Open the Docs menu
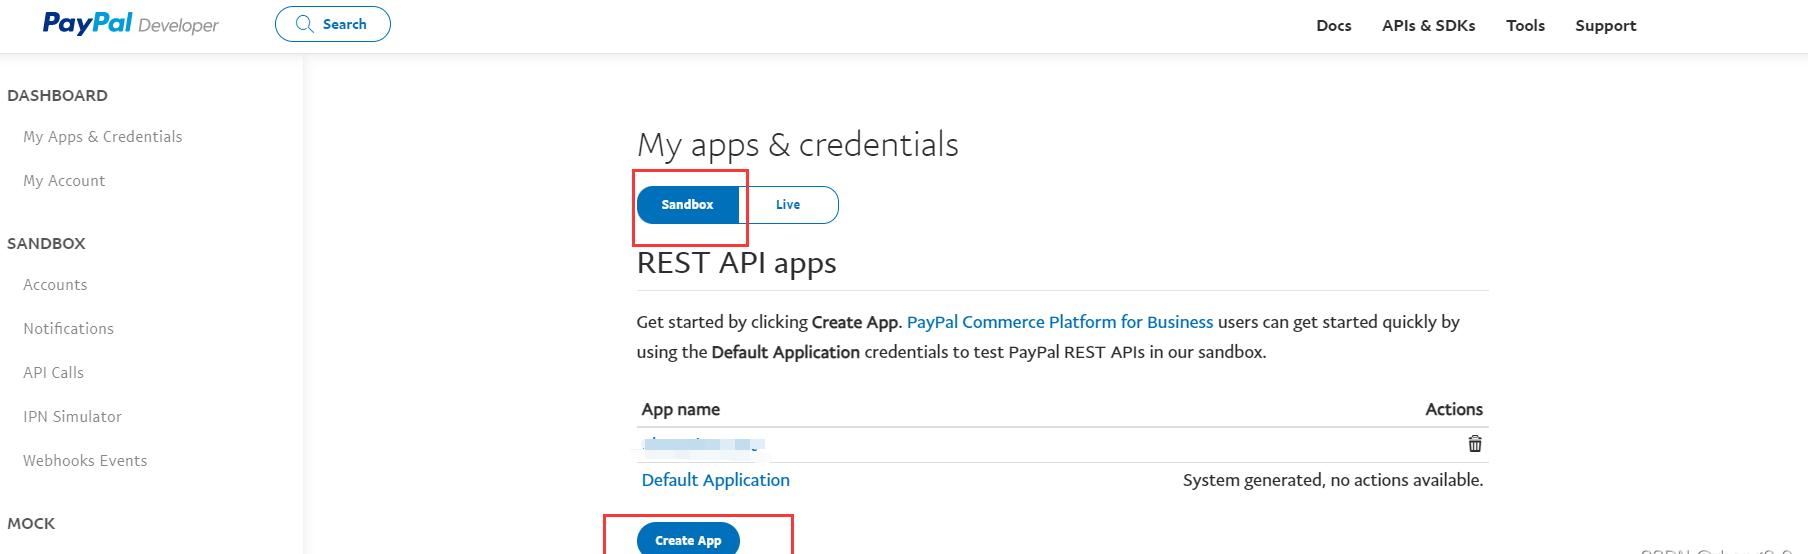This screenshot has height=554, width=1808. coord(1333,26)
